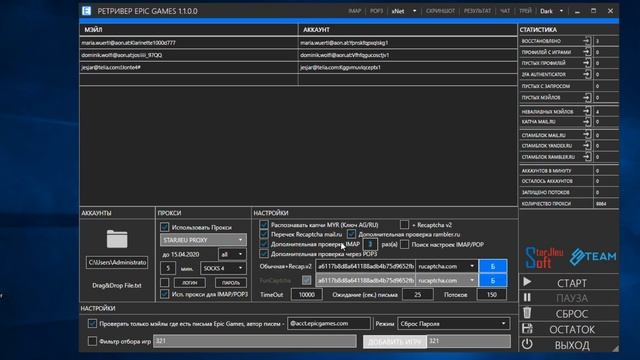The height and width of the screenshot is (360, 640).
Task: Export Профилей с играми list via arrow icon
Action: point(587,52)
